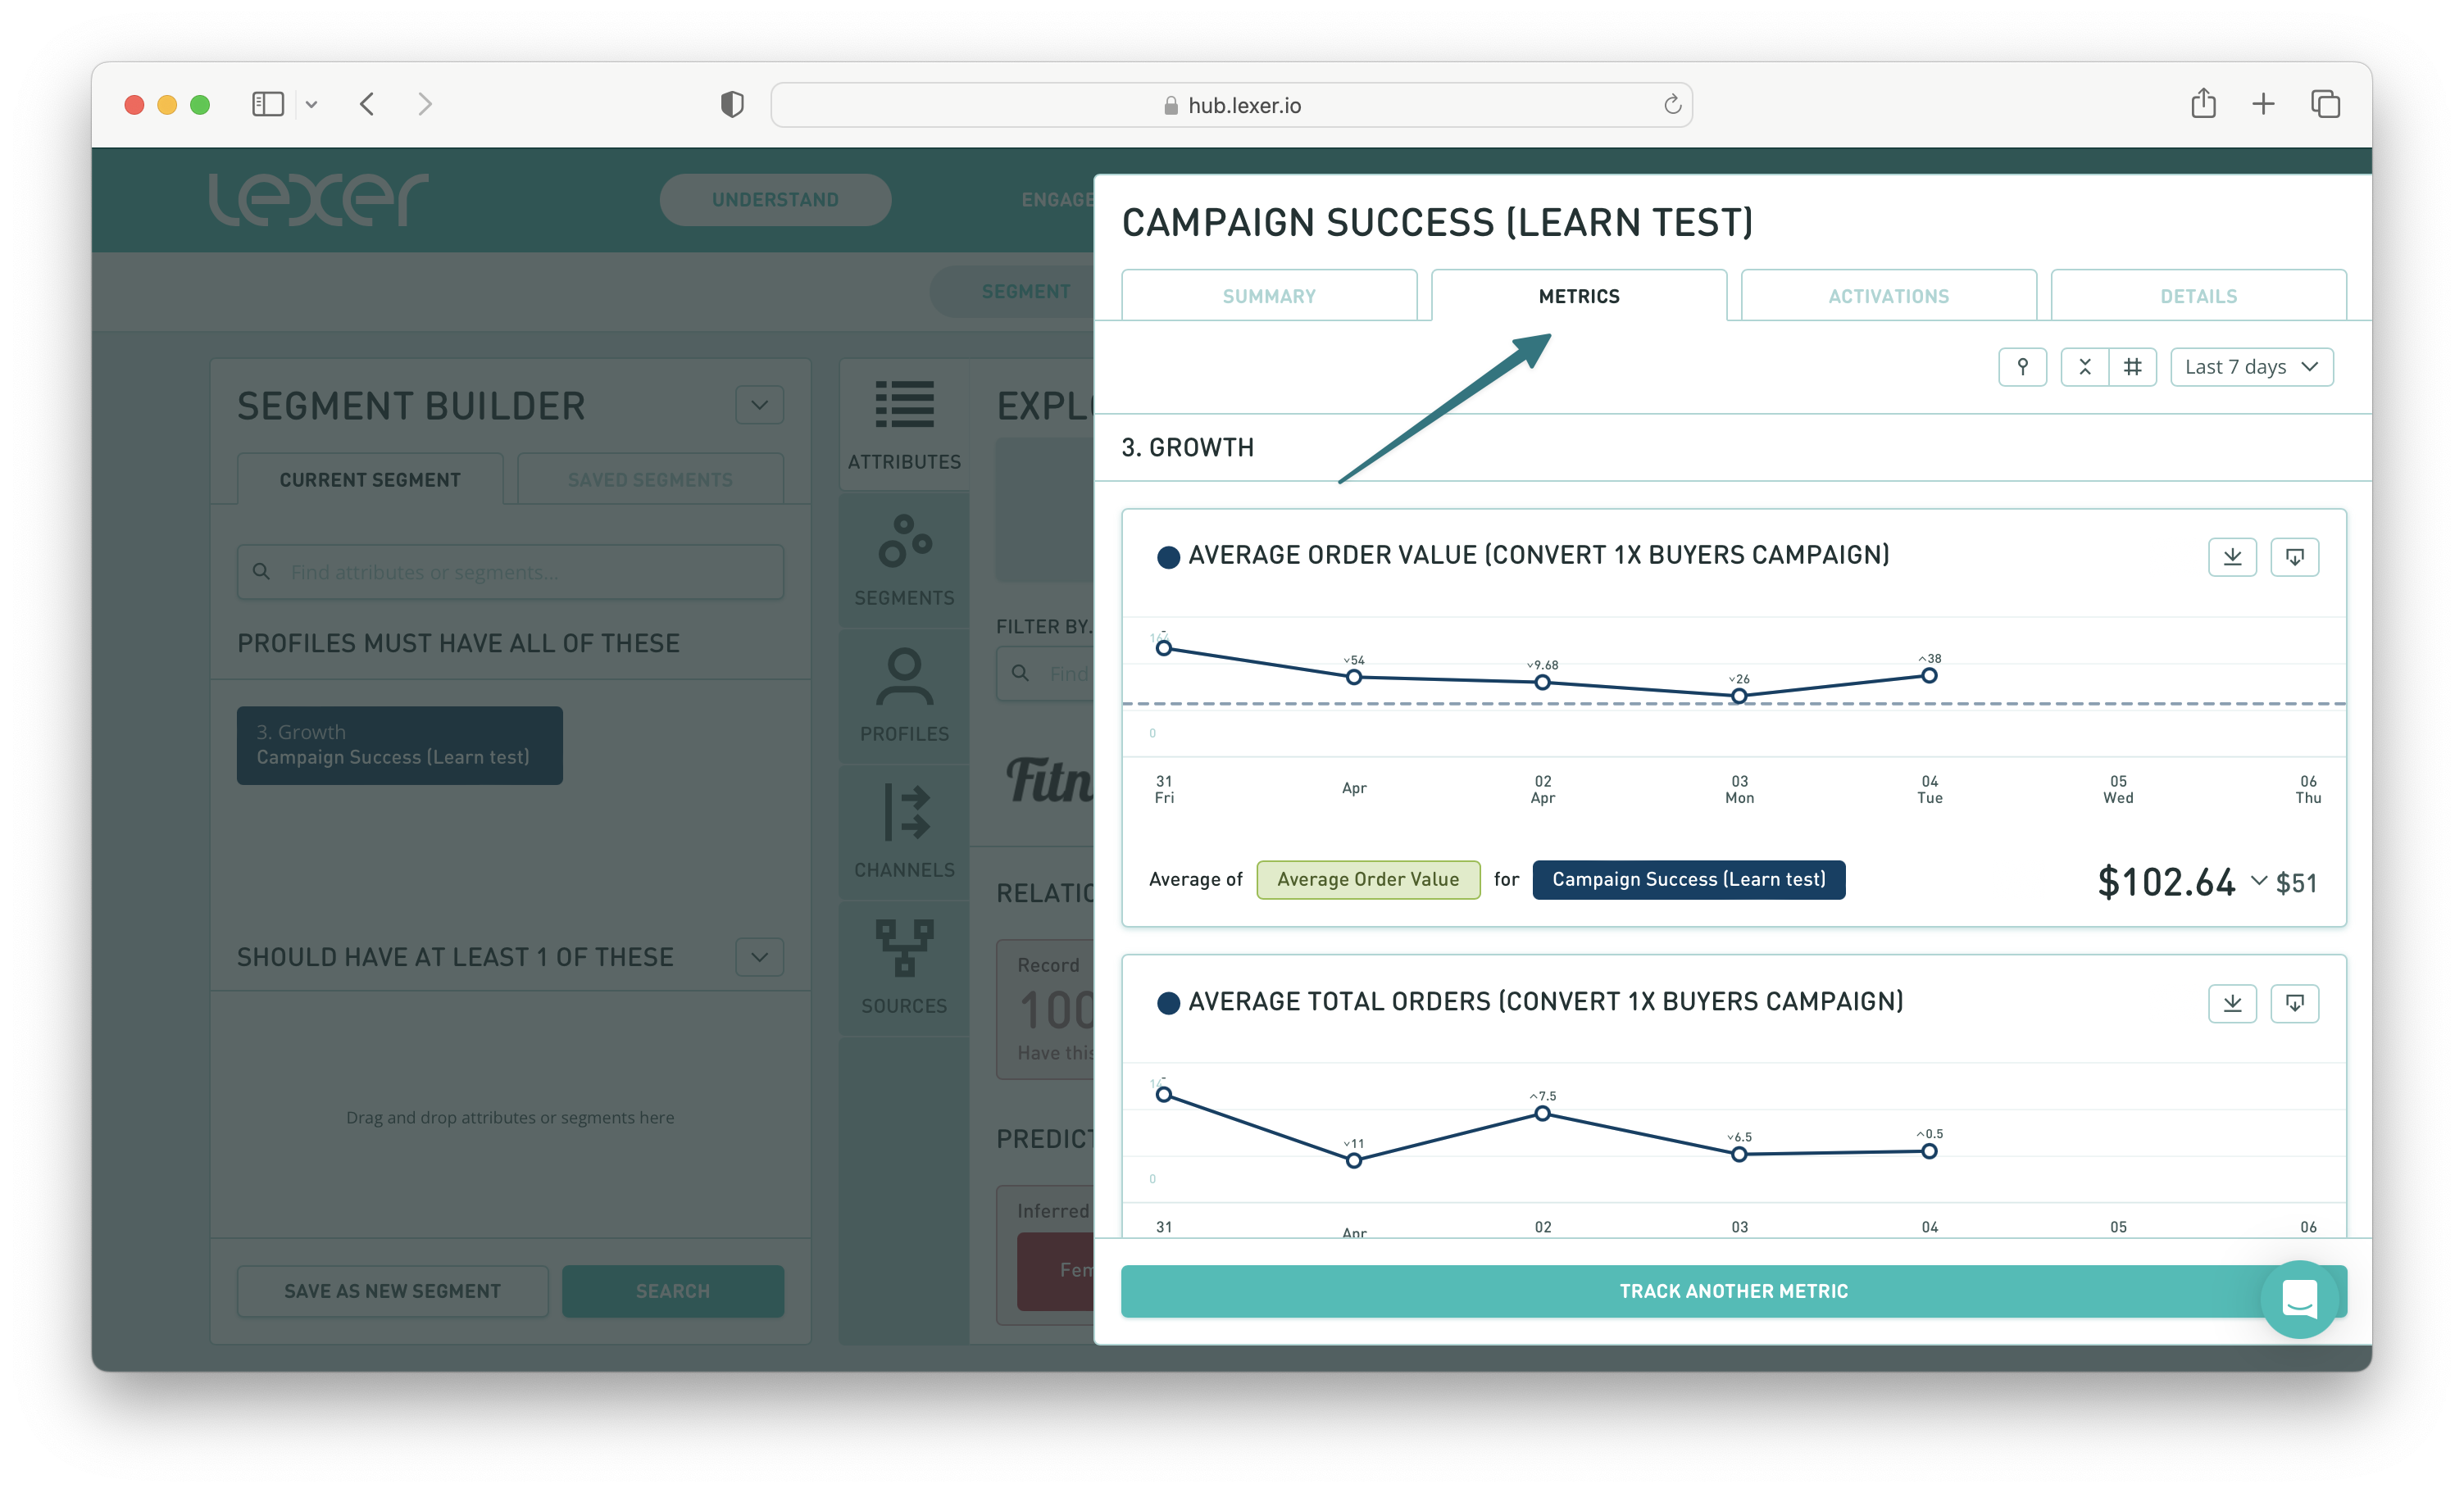Reload the page
This screenshot has height=1493, width=2464.
1672,104
